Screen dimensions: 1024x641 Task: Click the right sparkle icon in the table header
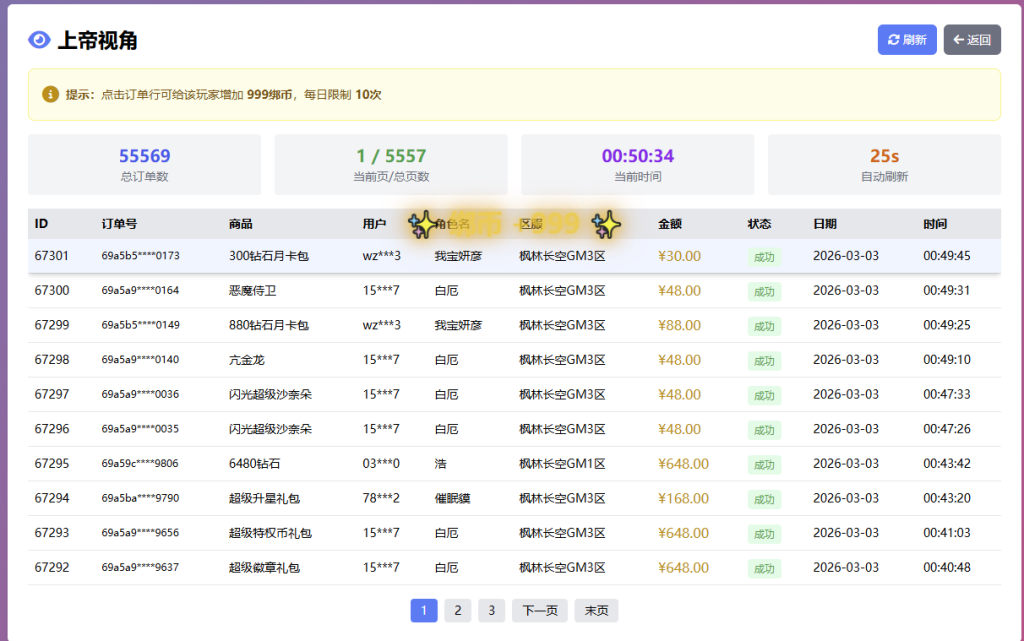[x=606, y=225]
